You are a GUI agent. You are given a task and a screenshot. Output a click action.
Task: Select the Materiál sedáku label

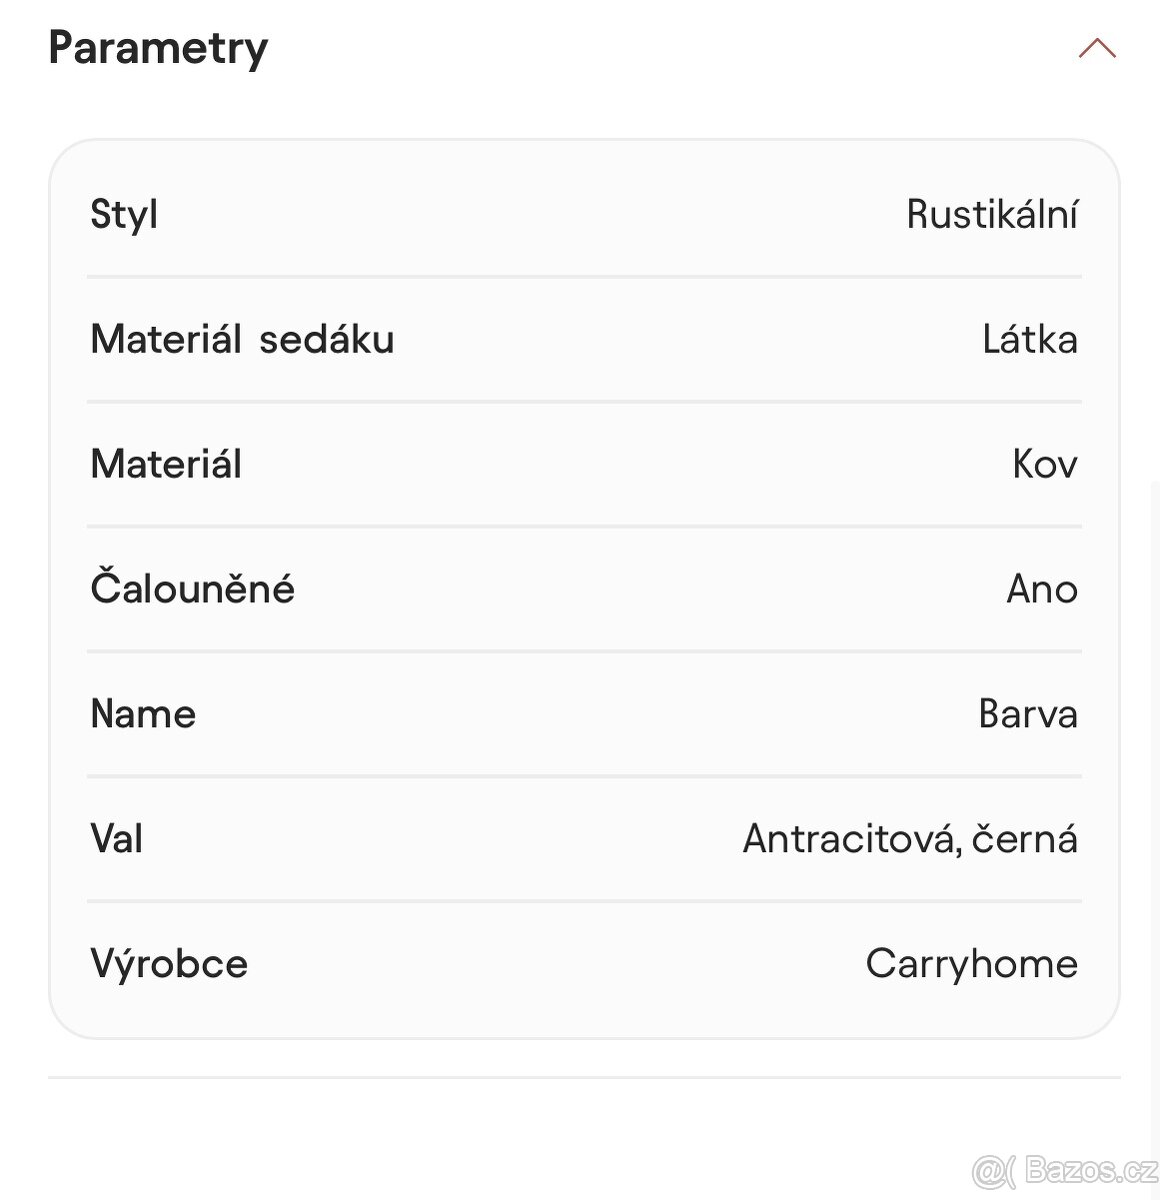(242, 339)
